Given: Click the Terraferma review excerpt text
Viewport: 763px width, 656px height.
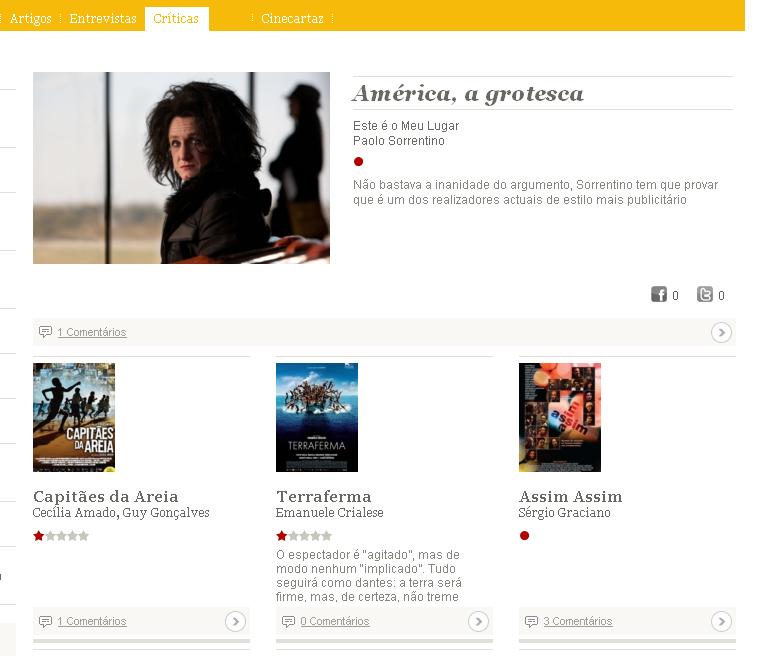Looking at the screenshot, I should (368, 576).
